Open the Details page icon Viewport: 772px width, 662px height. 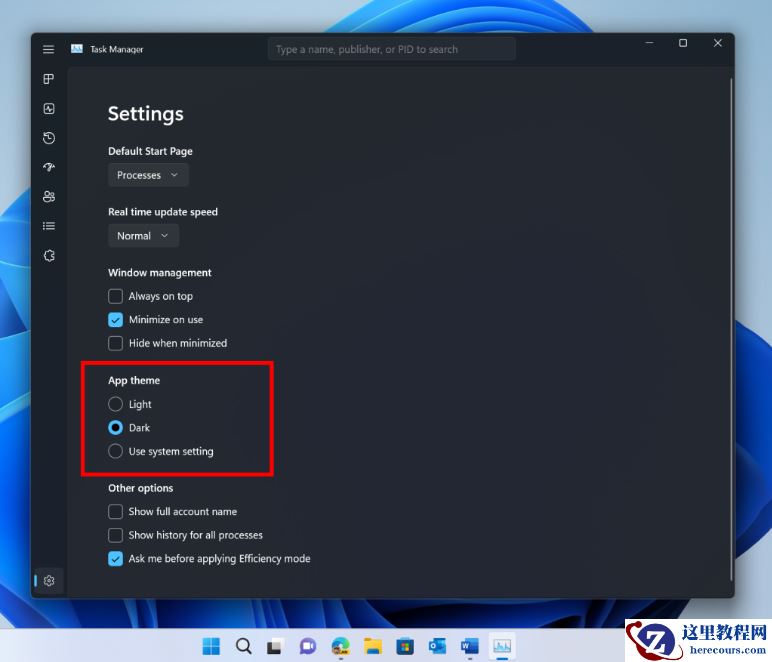coord(49,226)
